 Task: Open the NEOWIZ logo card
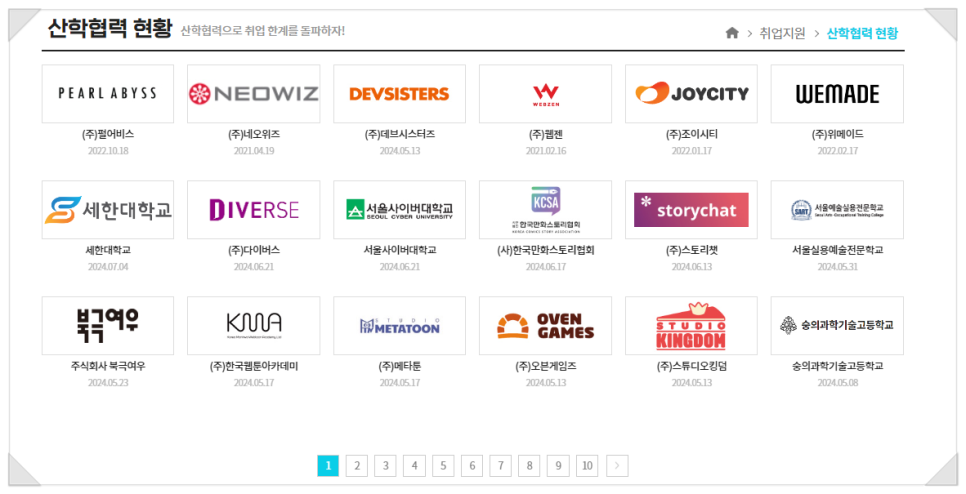(x=254, y=94)
